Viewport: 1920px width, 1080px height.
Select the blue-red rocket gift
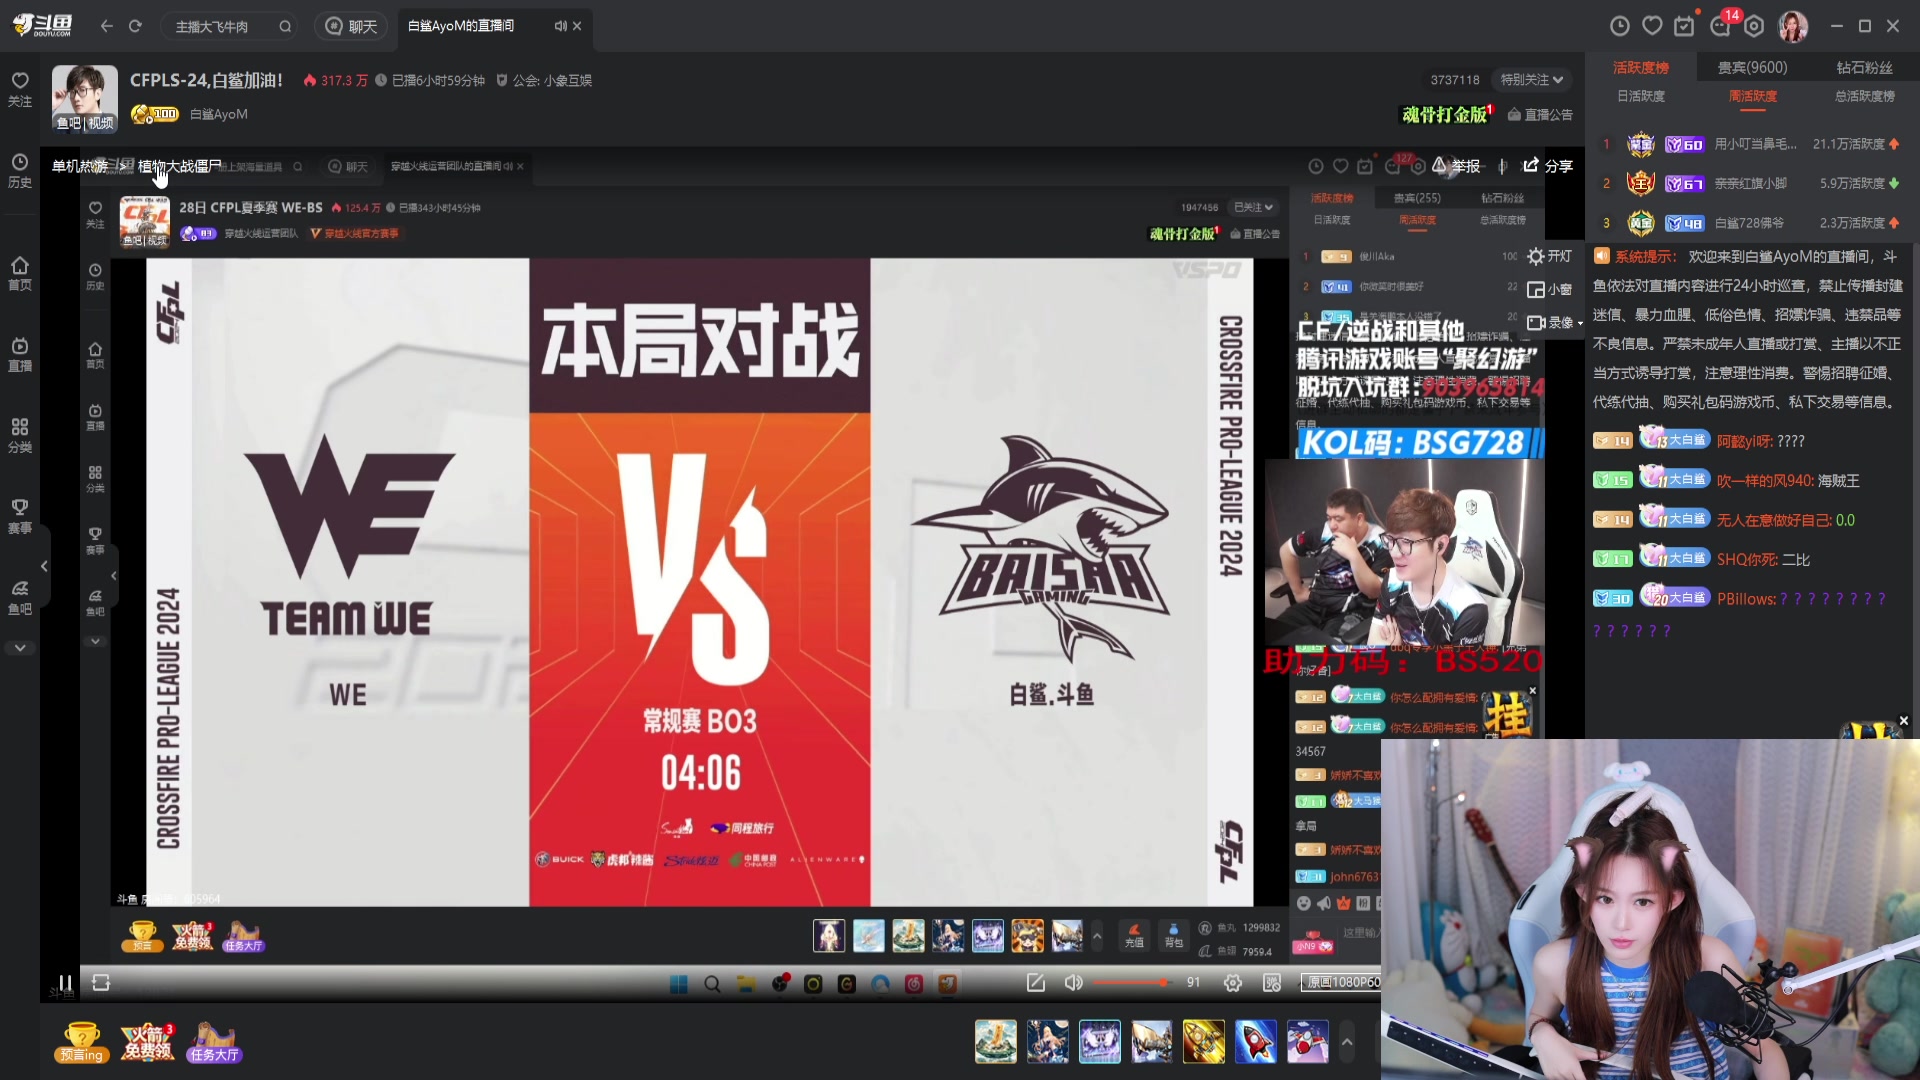pos(1256,1042)
